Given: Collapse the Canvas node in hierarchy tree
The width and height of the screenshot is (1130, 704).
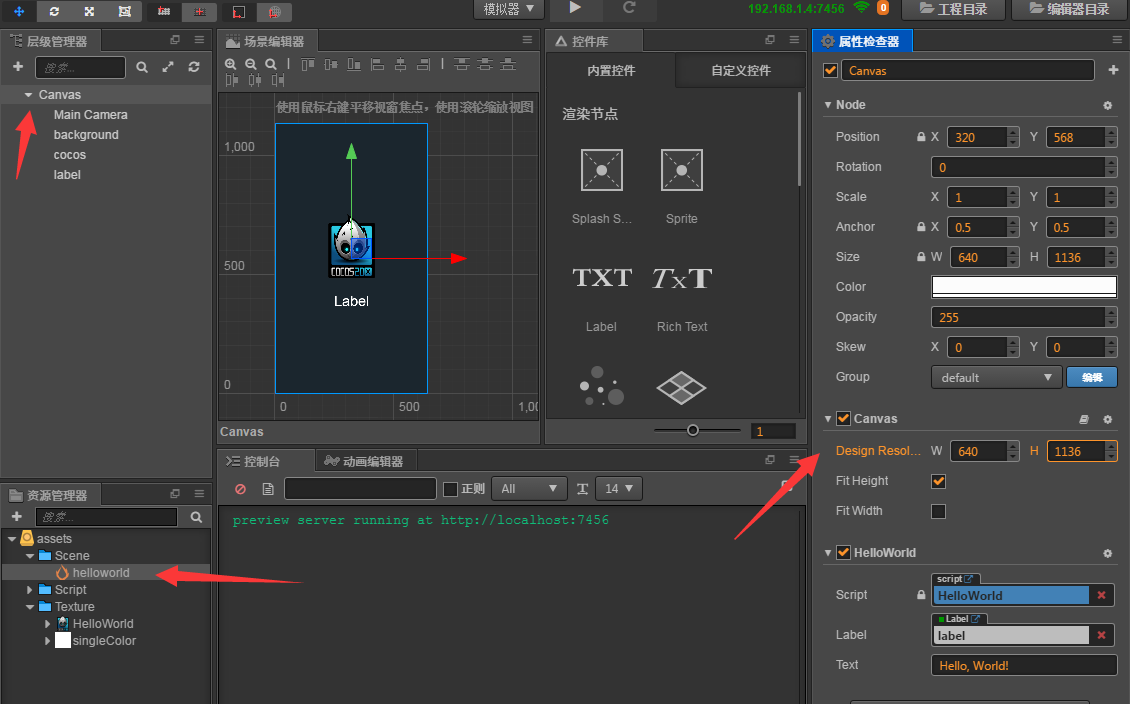Looking at the screenshot, I should [x=28, y=95].
